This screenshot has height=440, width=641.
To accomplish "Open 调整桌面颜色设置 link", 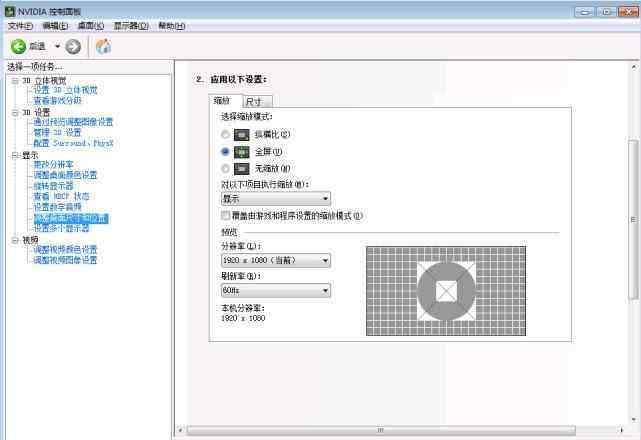I will [65, 175].
